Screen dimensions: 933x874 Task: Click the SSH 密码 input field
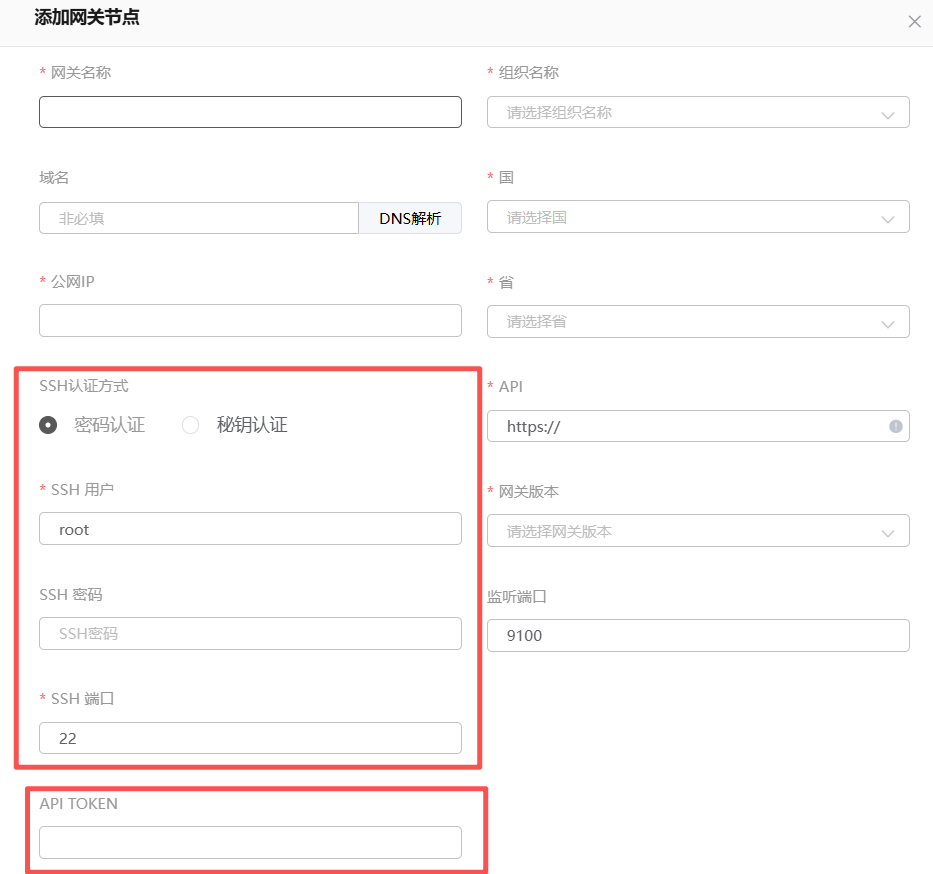[250, 633]
